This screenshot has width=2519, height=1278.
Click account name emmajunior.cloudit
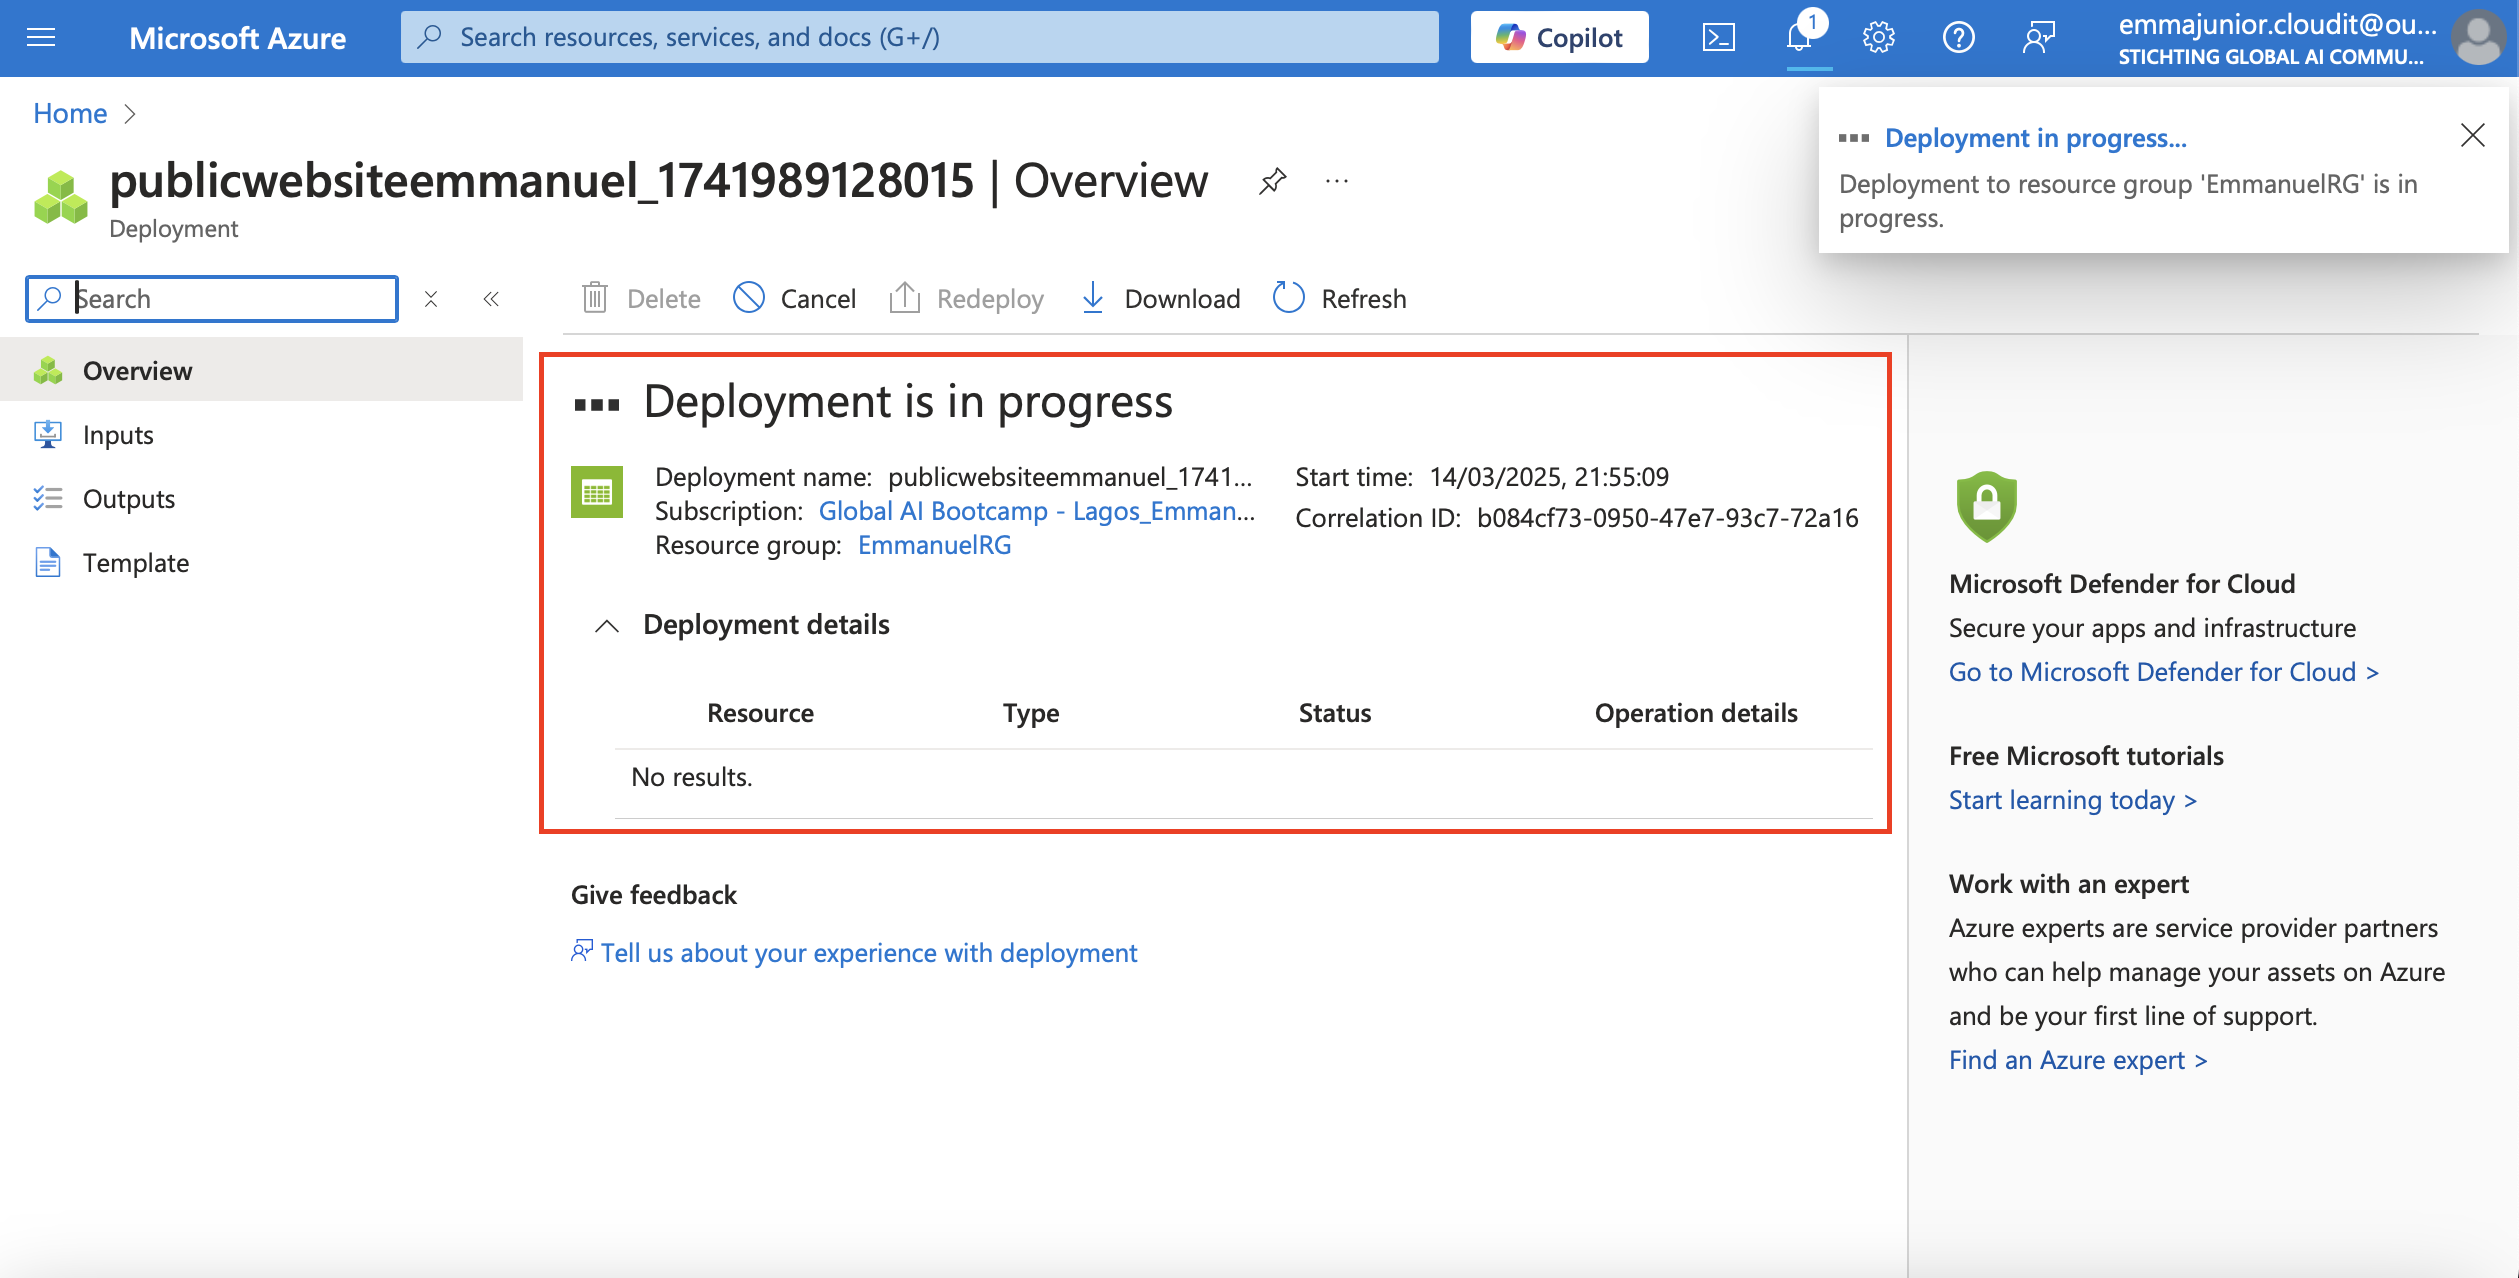point(2277,24)
